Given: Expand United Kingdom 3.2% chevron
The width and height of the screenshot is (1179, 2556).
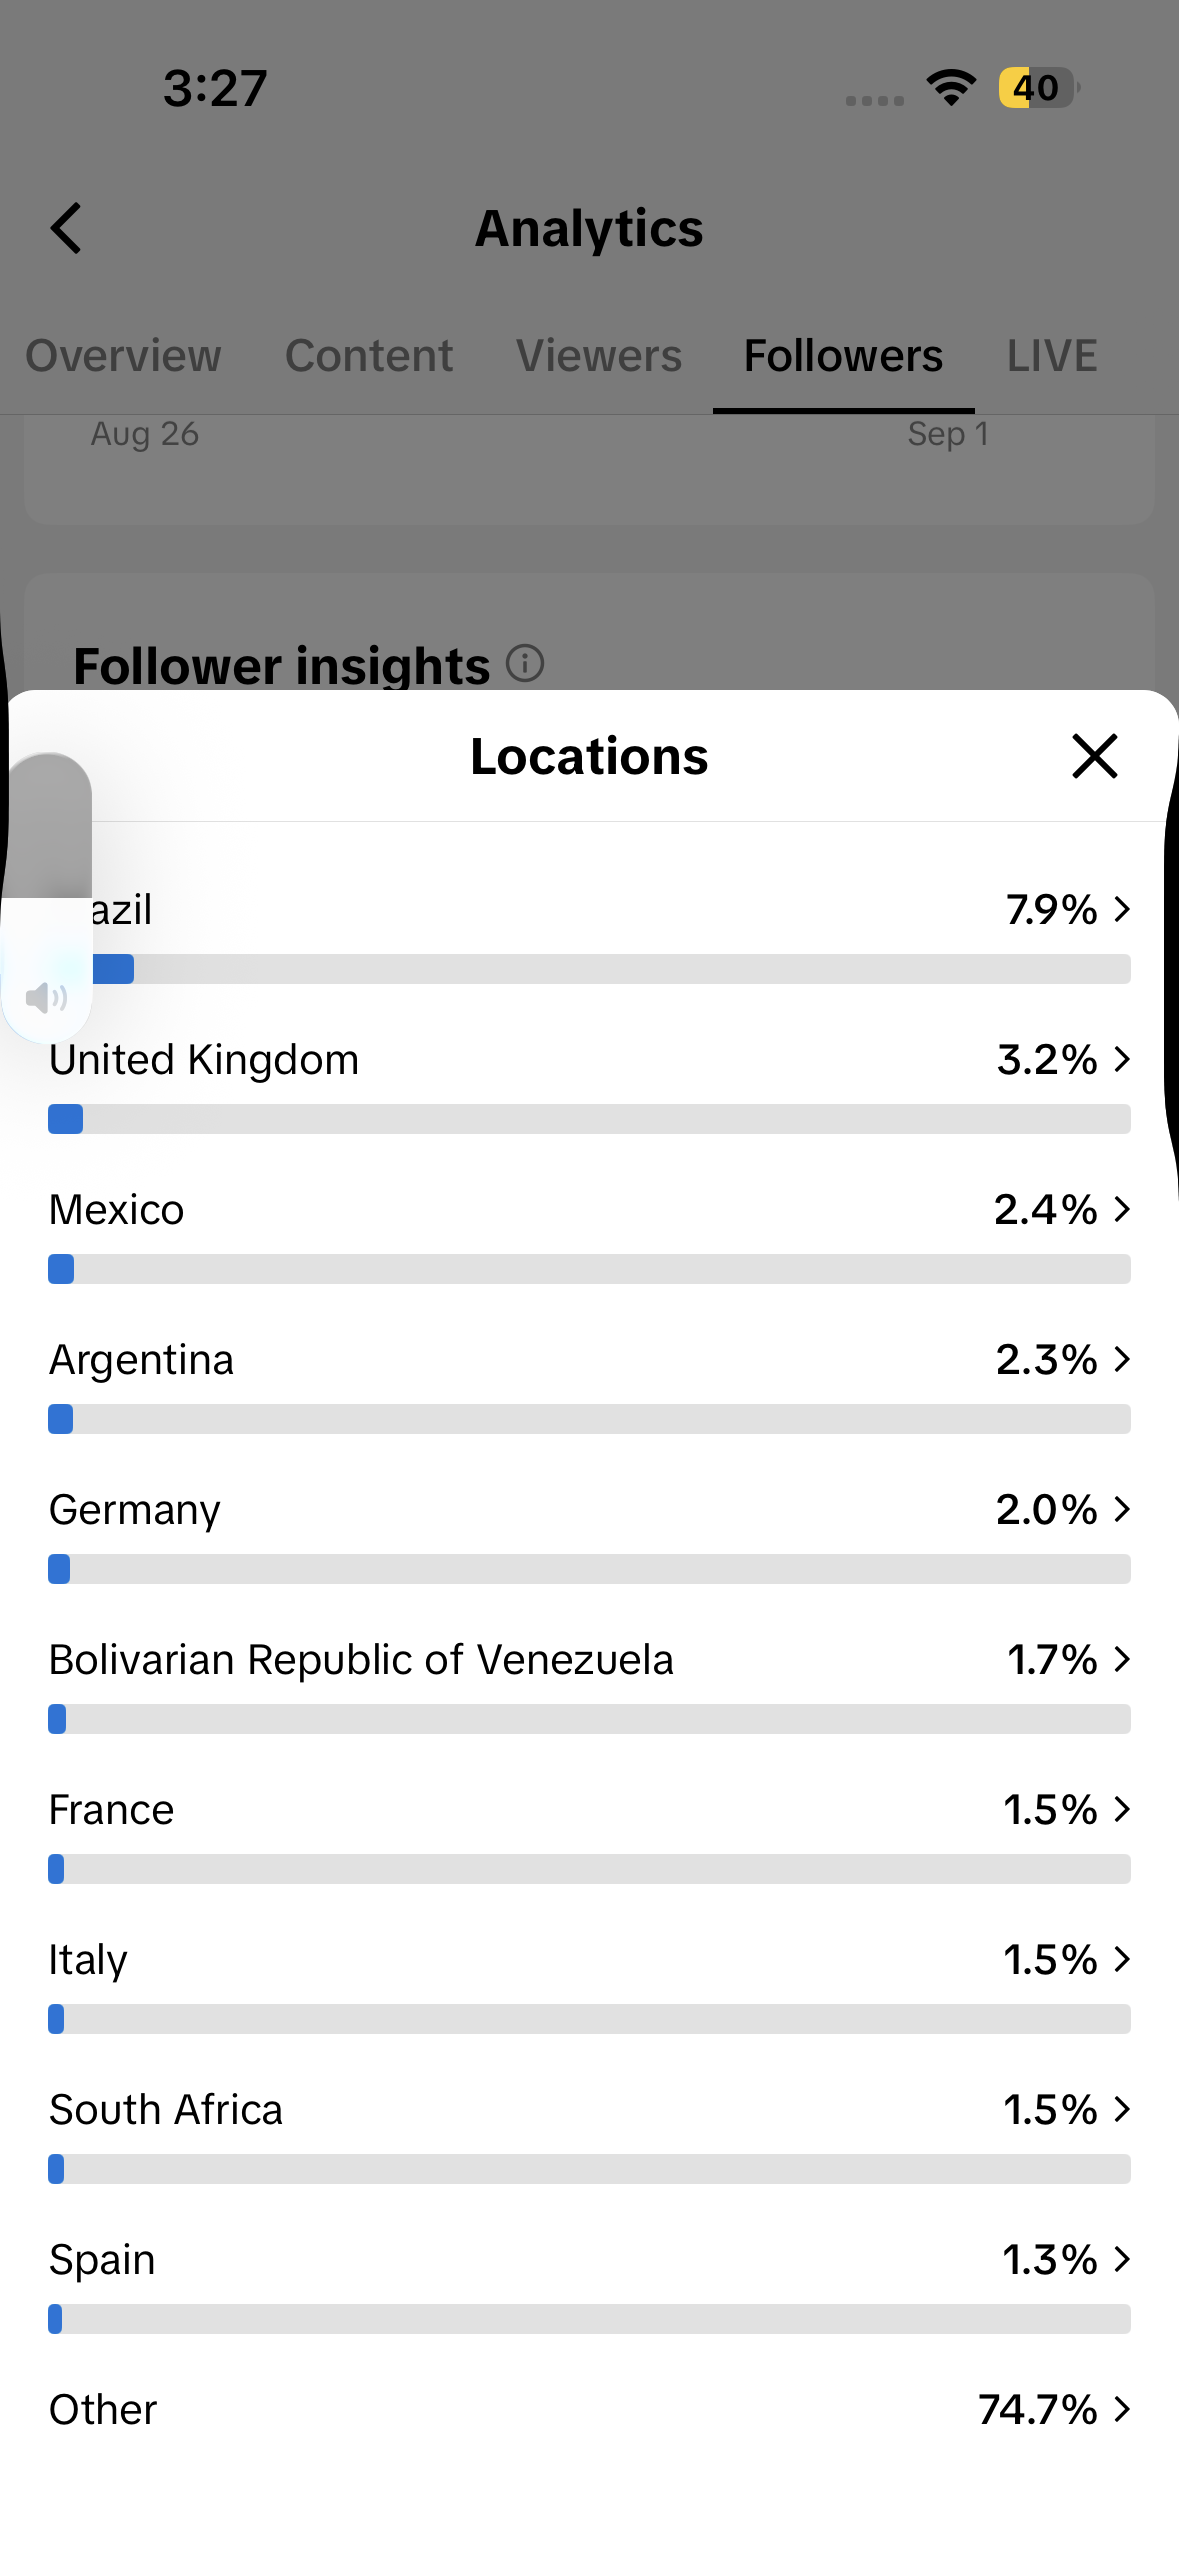Looking at the screenshot, I should click(1122, 1059).
